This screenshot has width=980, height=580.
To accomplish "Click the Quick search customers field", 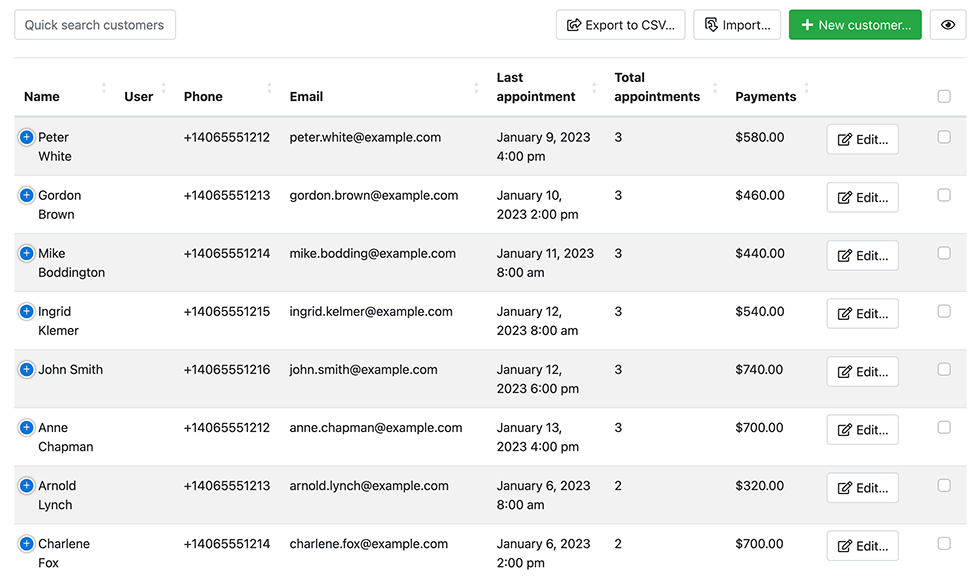I will [95, 24].
